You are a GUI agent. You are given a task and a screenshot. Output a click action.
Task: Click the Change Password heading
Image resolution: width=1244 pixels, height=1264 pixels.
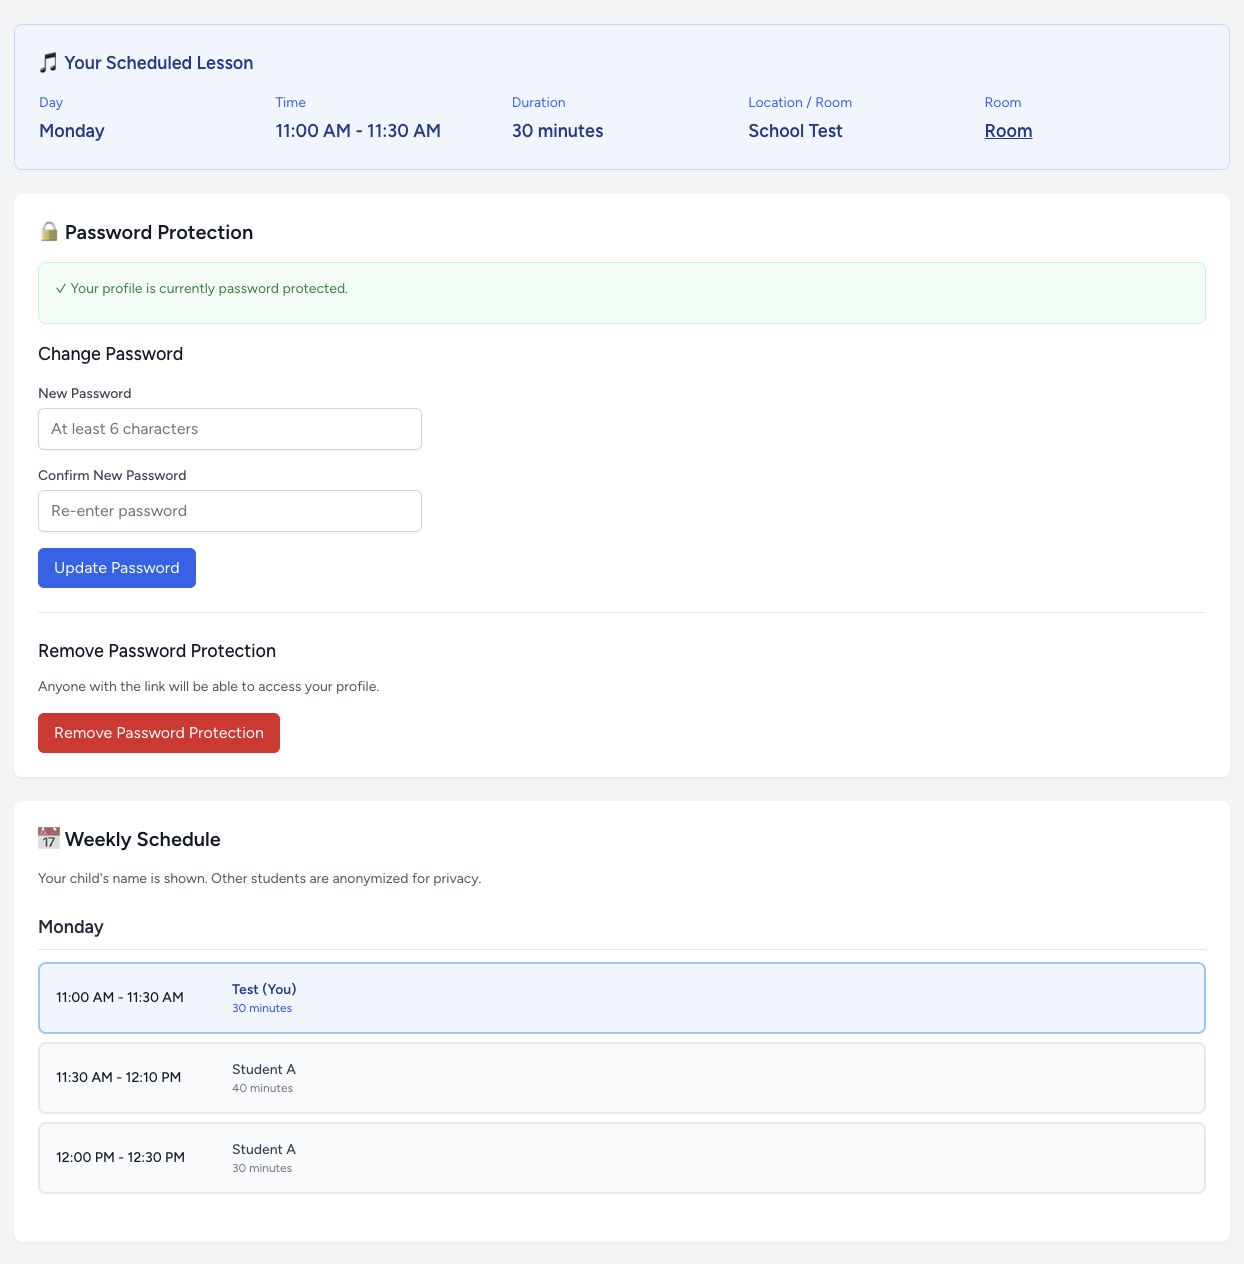111,354
